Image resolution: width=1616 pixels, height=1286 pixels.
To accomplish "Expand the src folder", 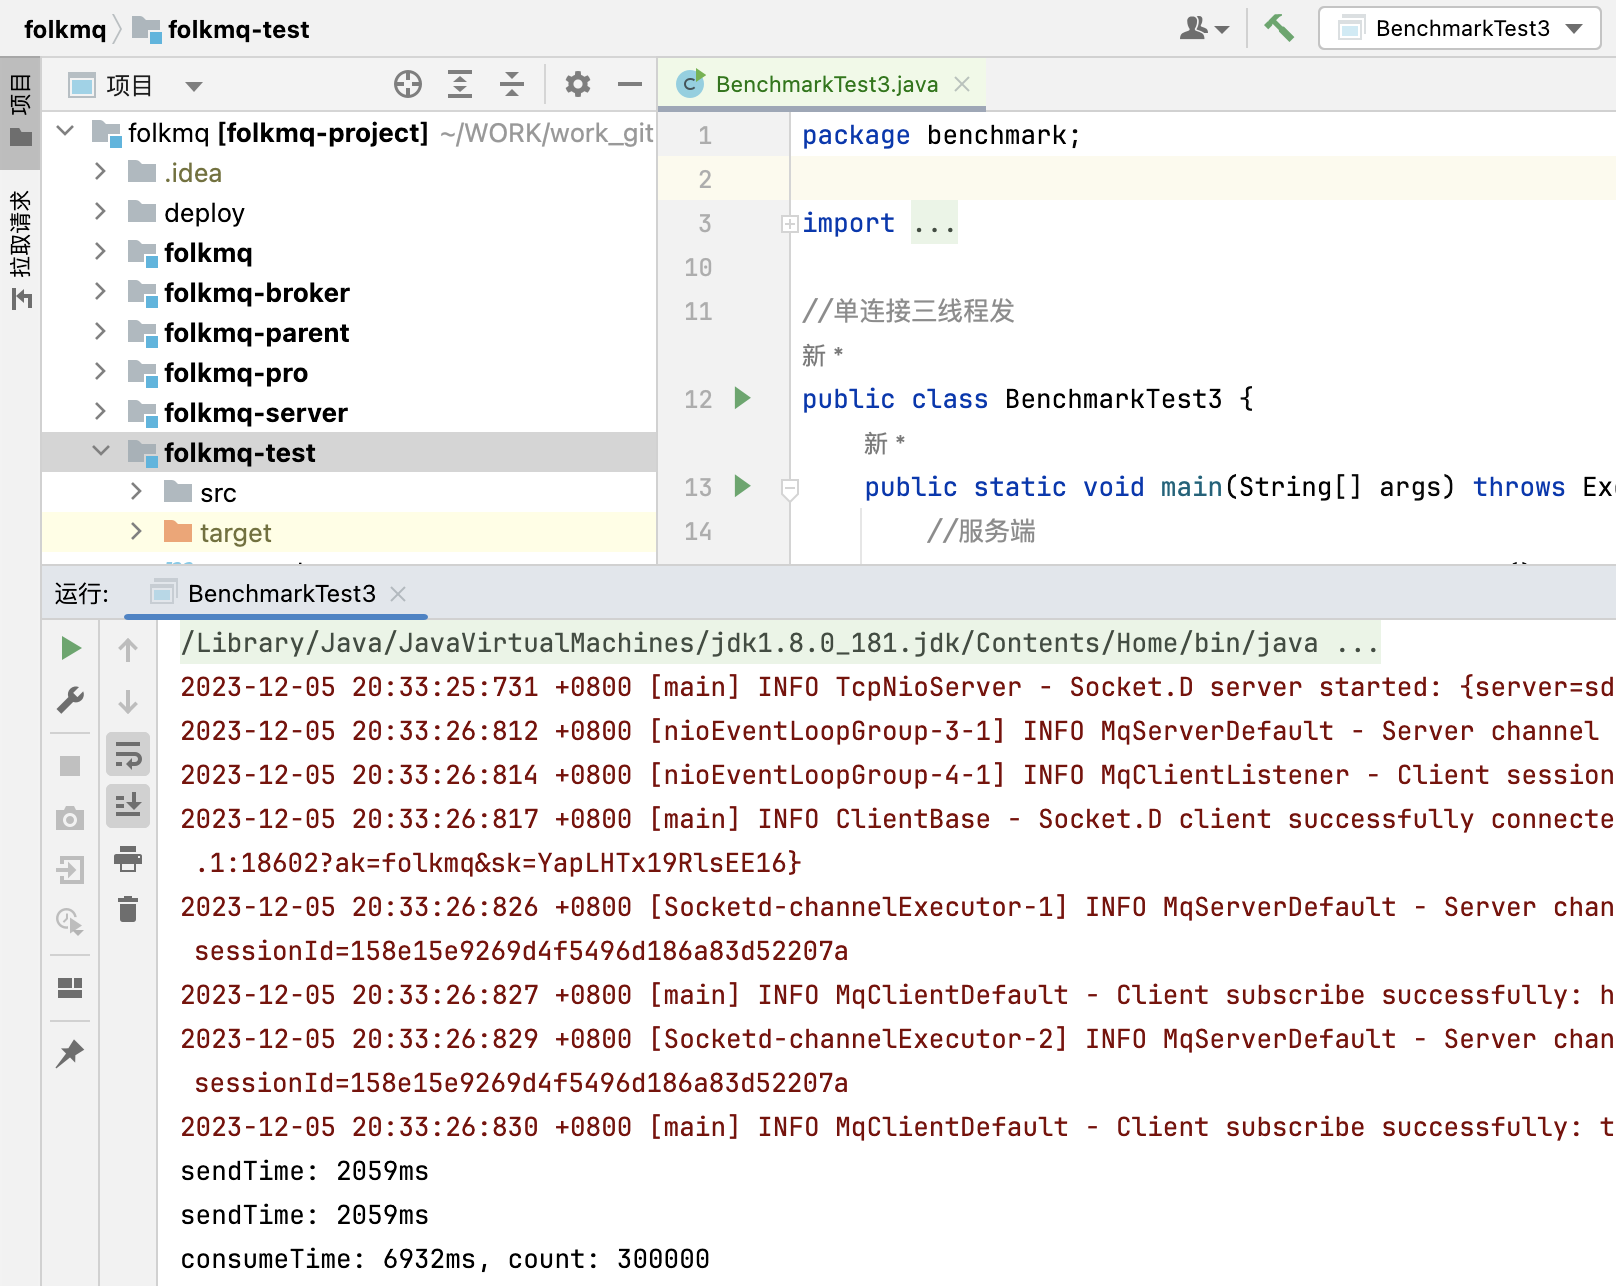I will coord(136,492).
